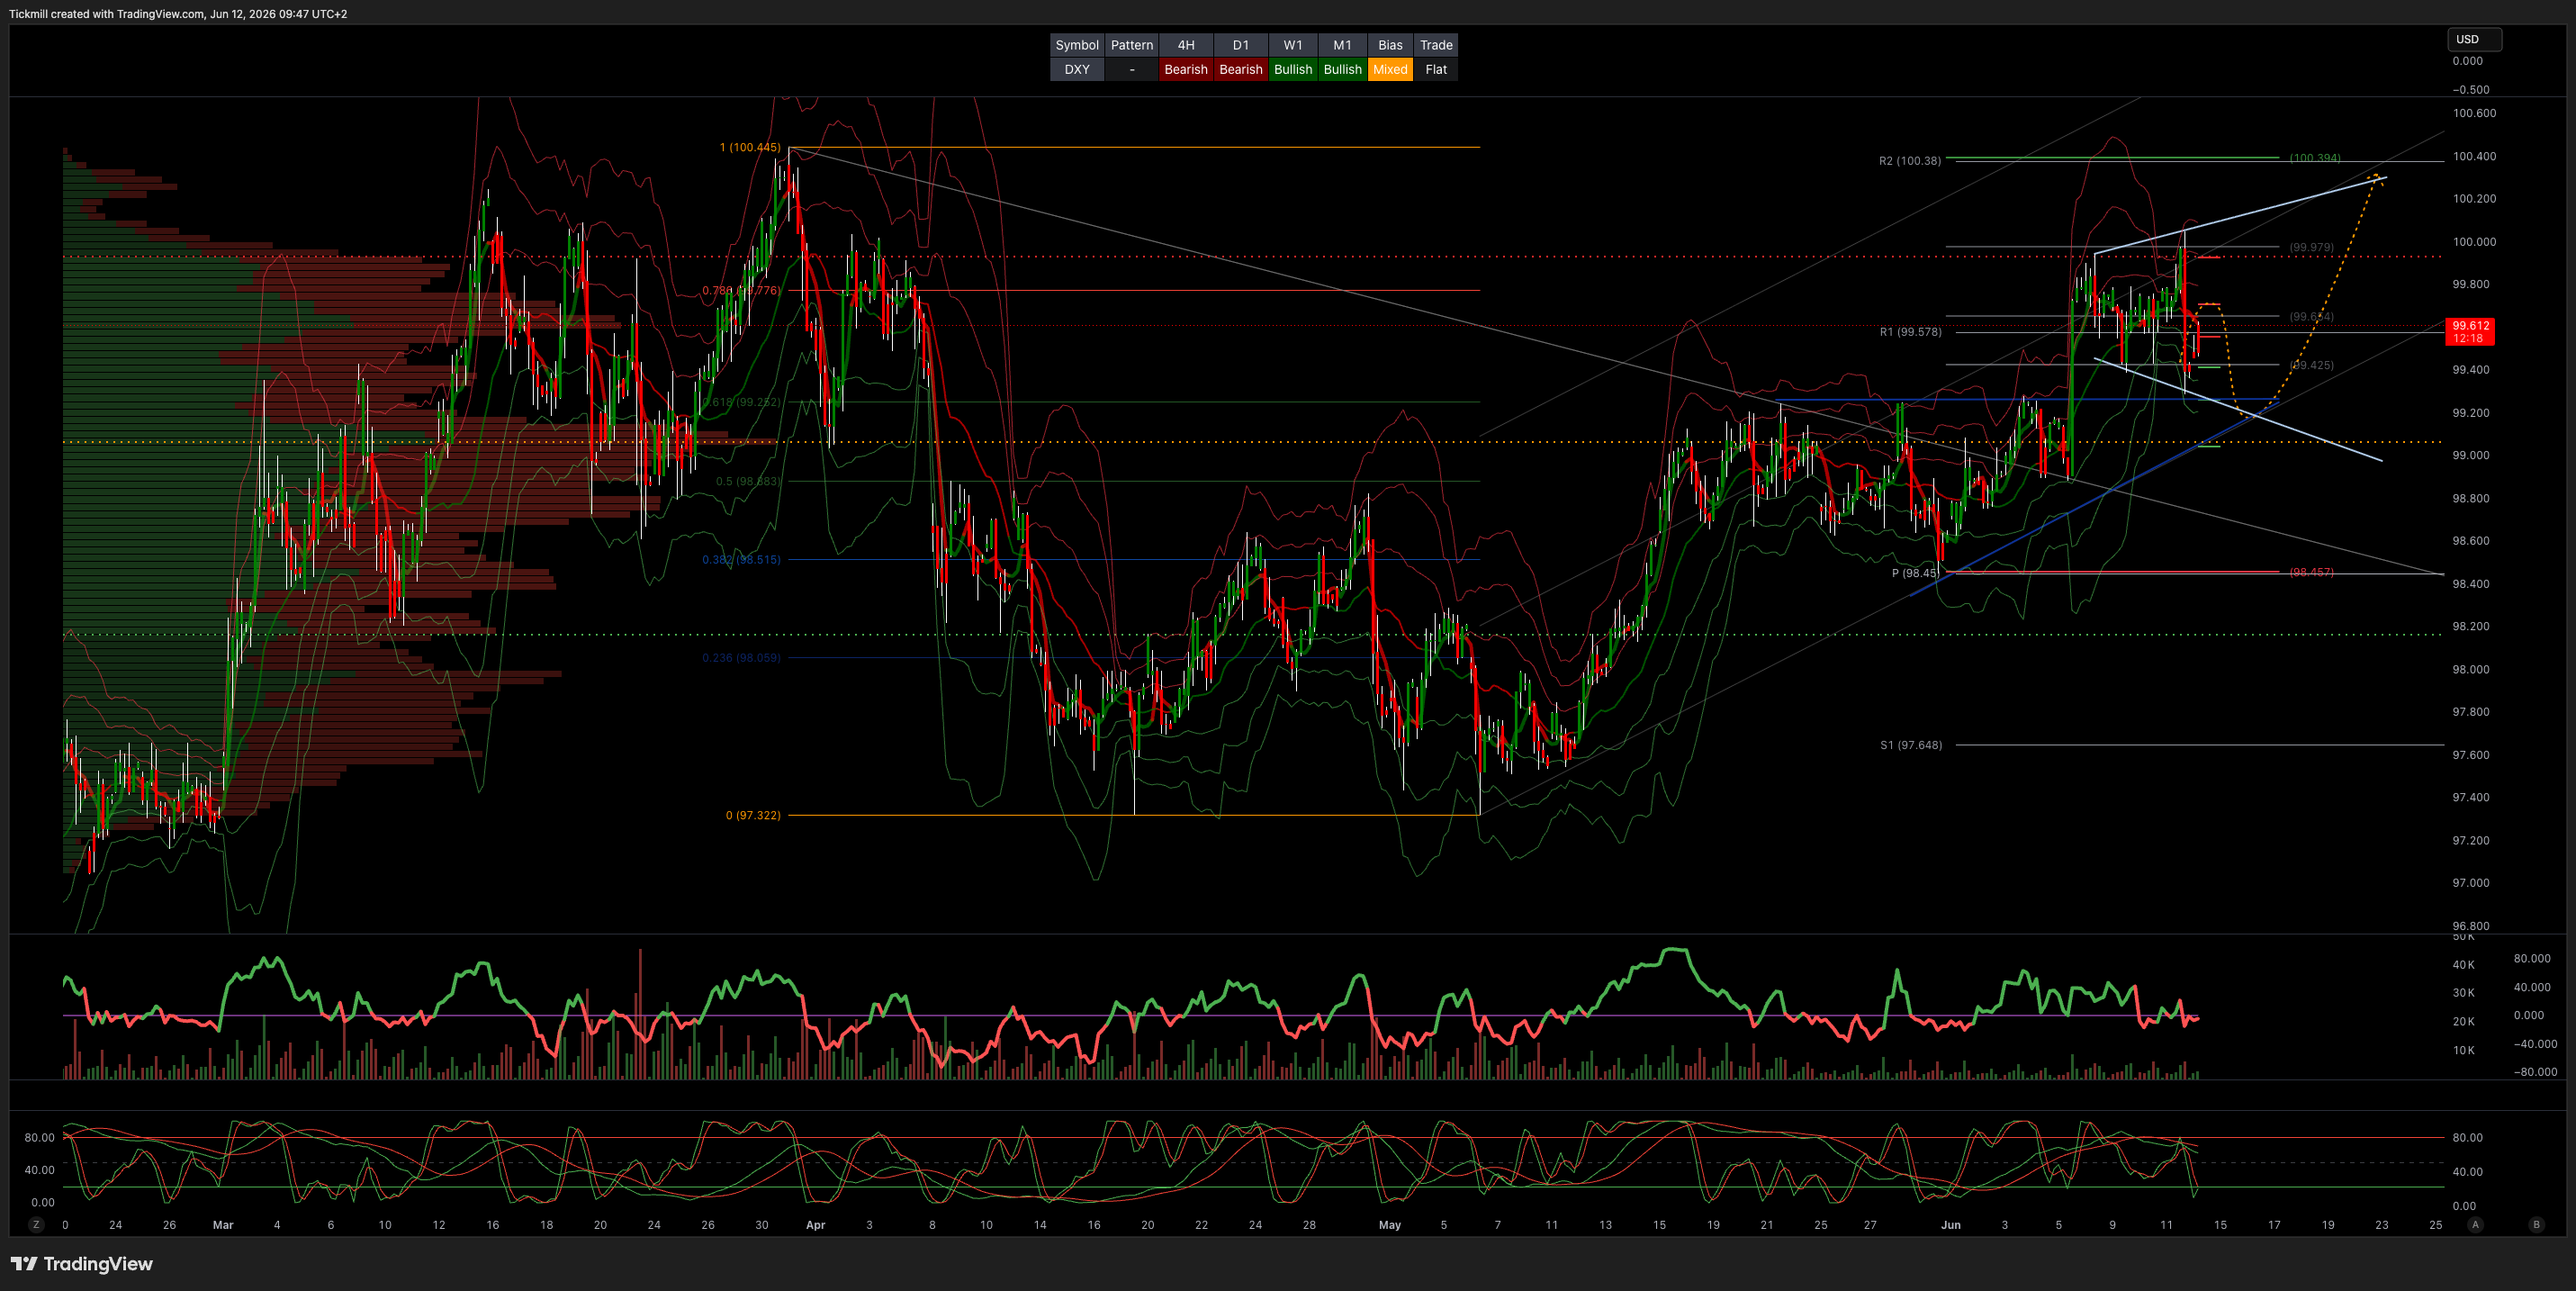Click the orange Mixed bias cell
The width and height of the screenshot is (2576, 1291).
coord(1390,69)
